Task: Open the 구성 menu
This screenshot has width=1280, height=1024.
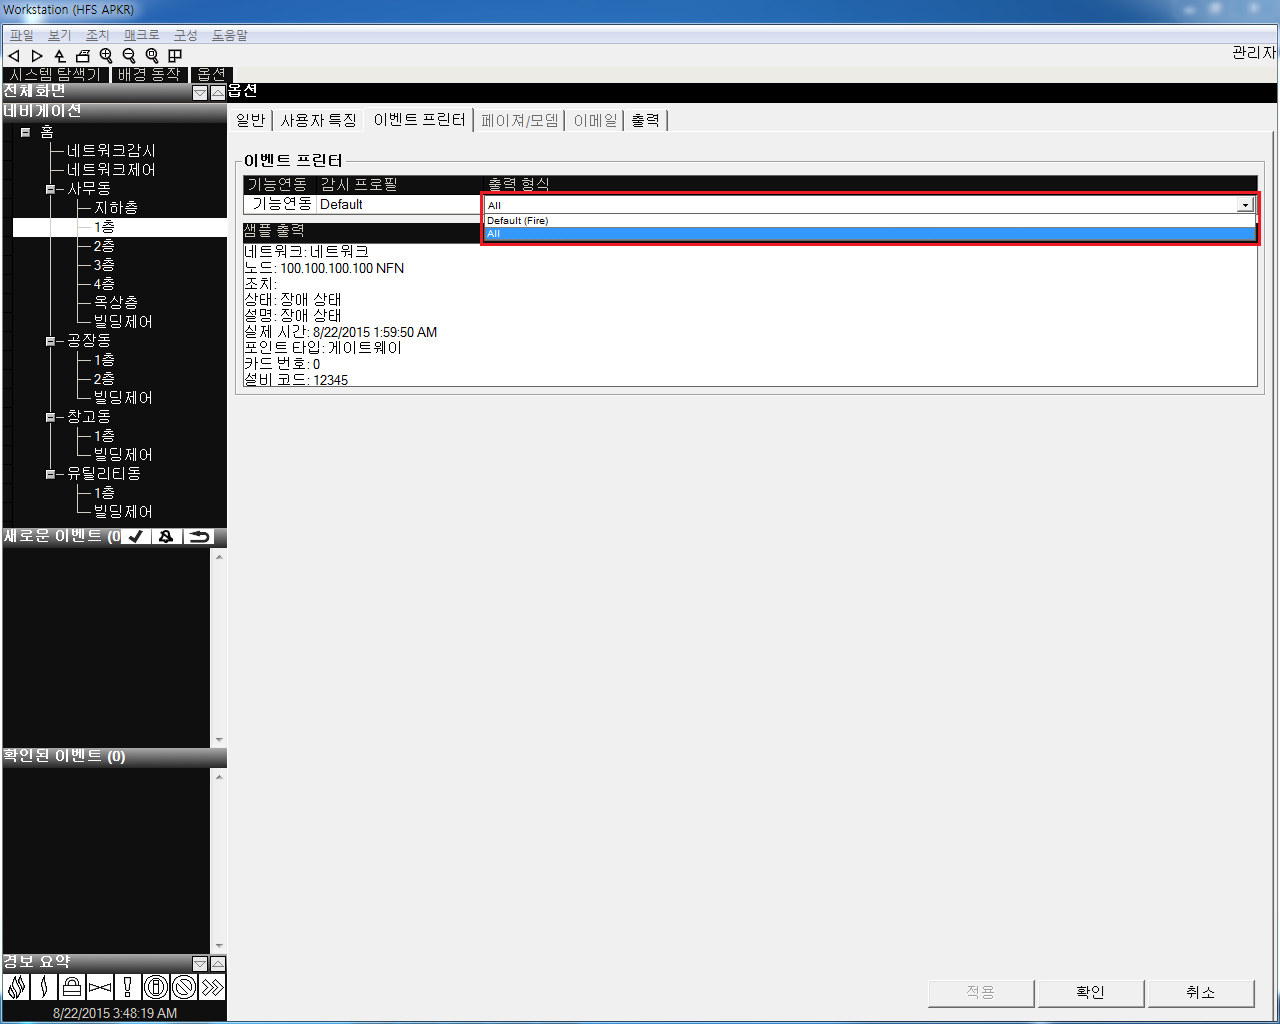Action: pyautogui.click(x=185, y=35)
